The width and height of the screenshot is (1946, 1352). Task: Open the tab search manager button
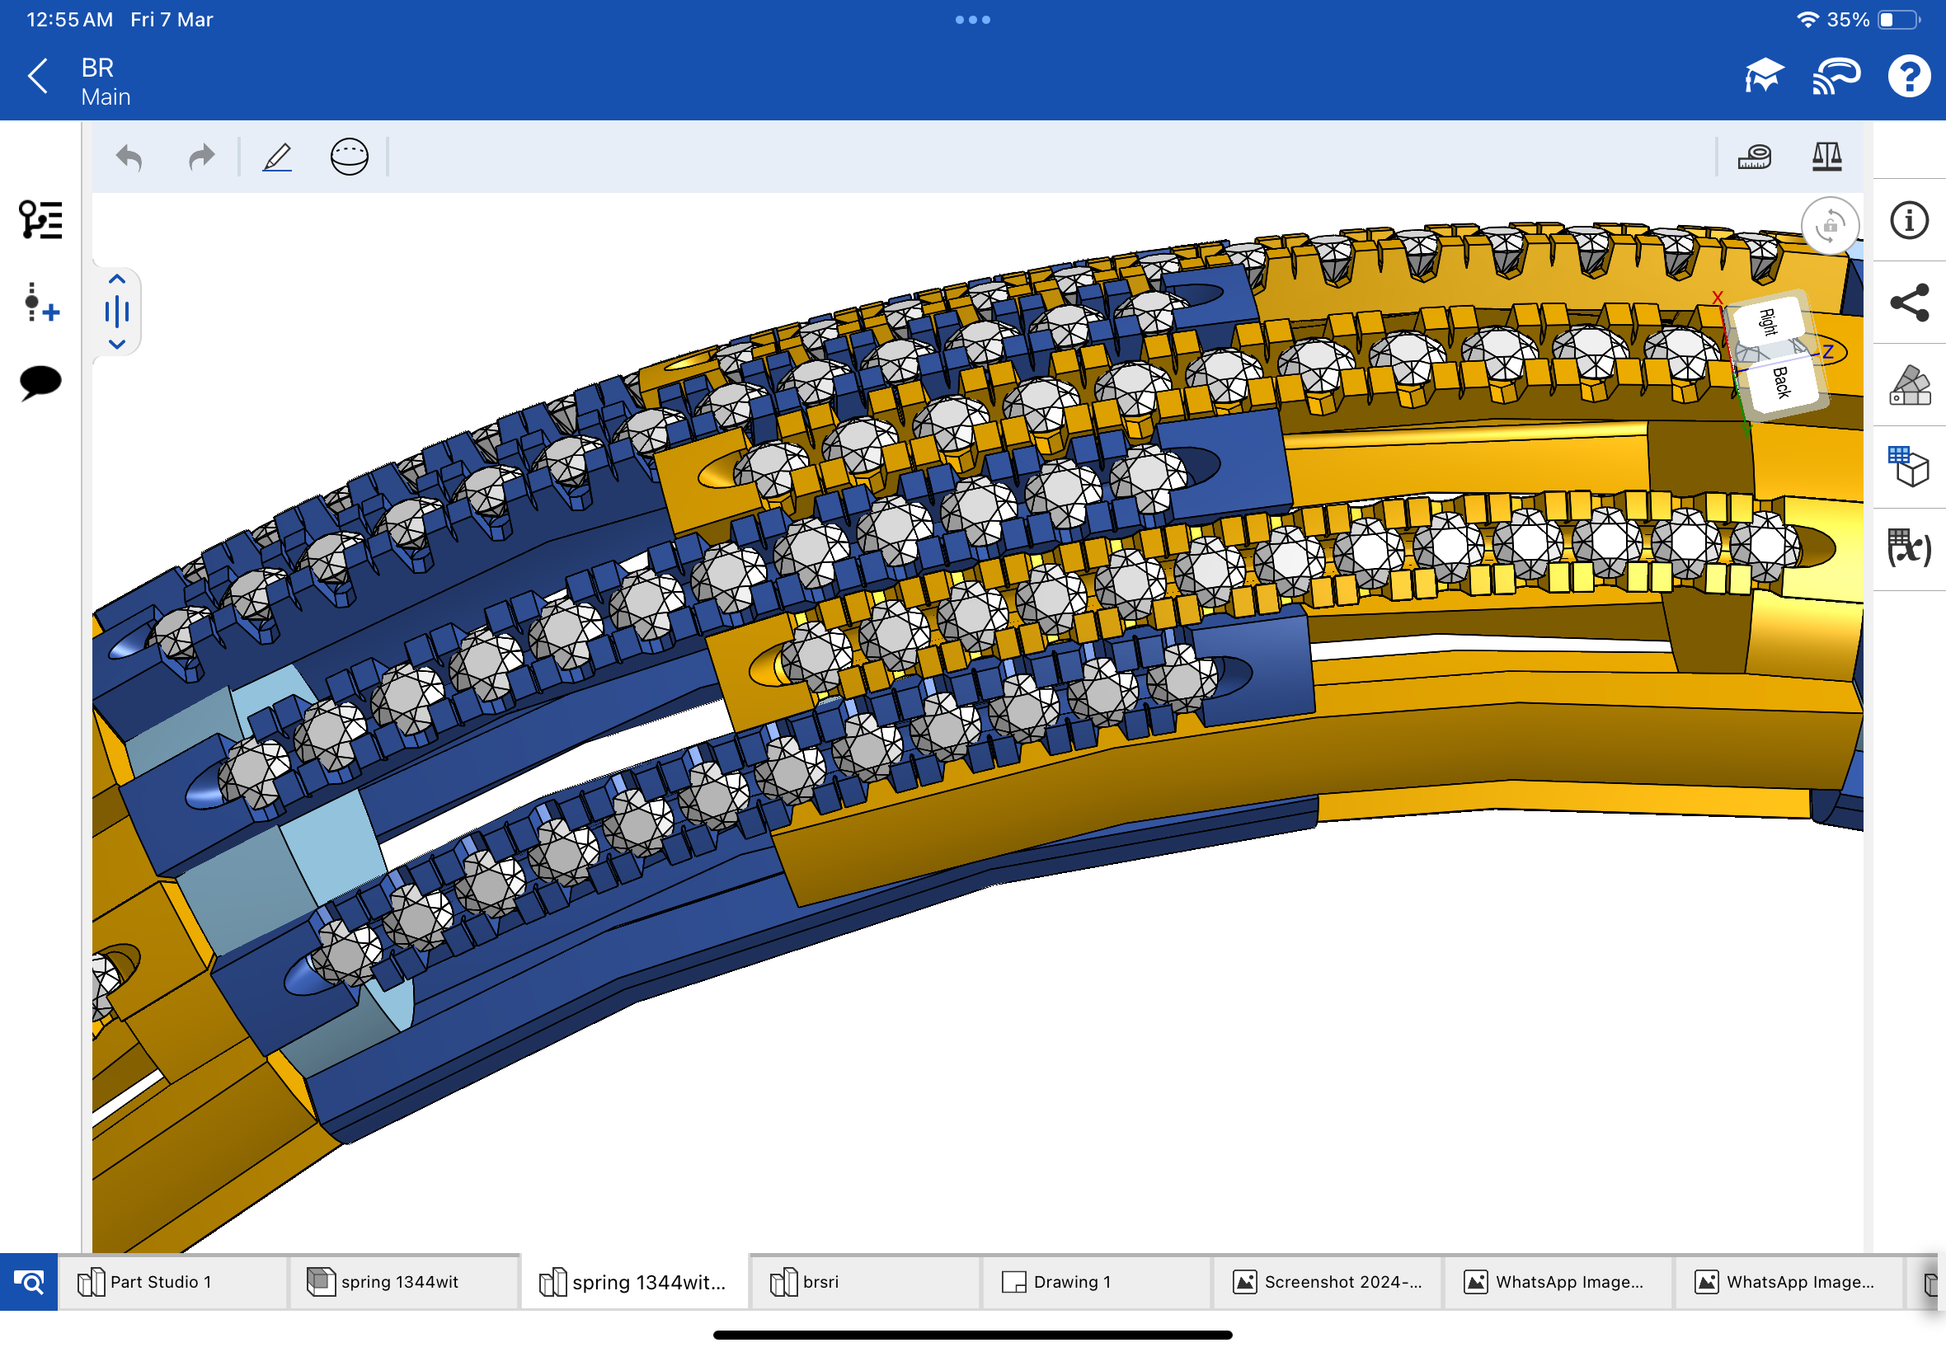pos(29,1282)
